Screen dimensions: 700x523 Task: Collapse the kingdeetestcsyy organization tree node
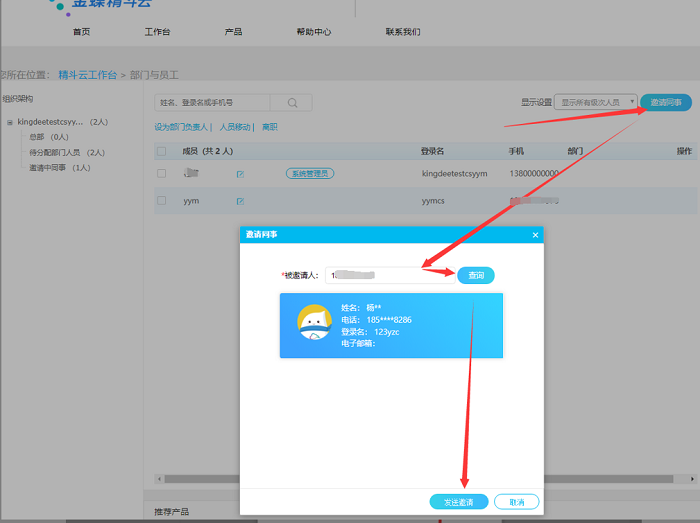click(10, 123)
